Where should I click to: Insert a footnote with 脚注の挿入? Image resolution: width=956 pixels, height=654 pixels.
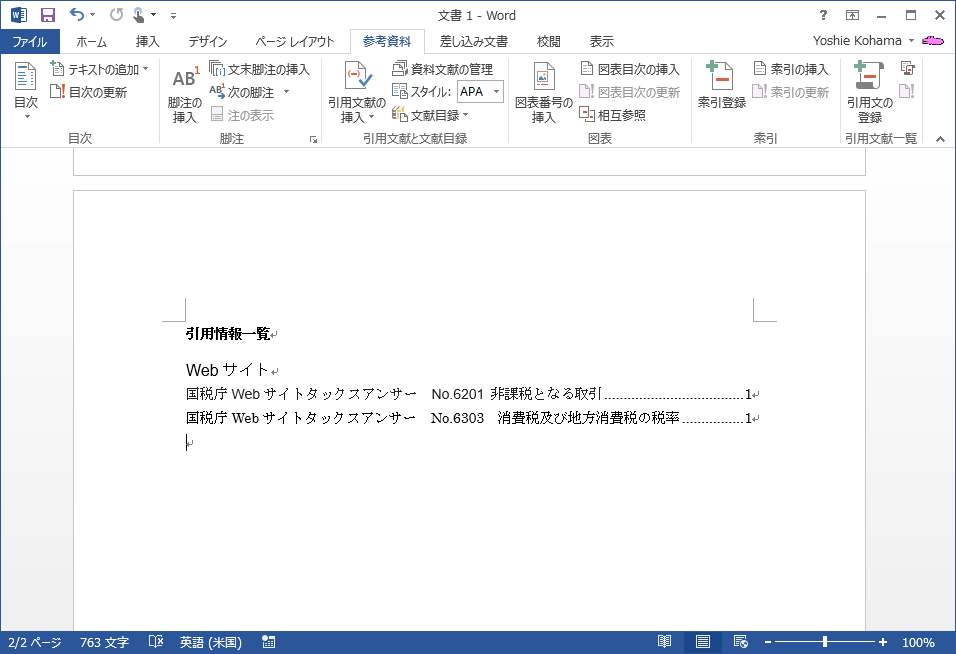point(185,94)
